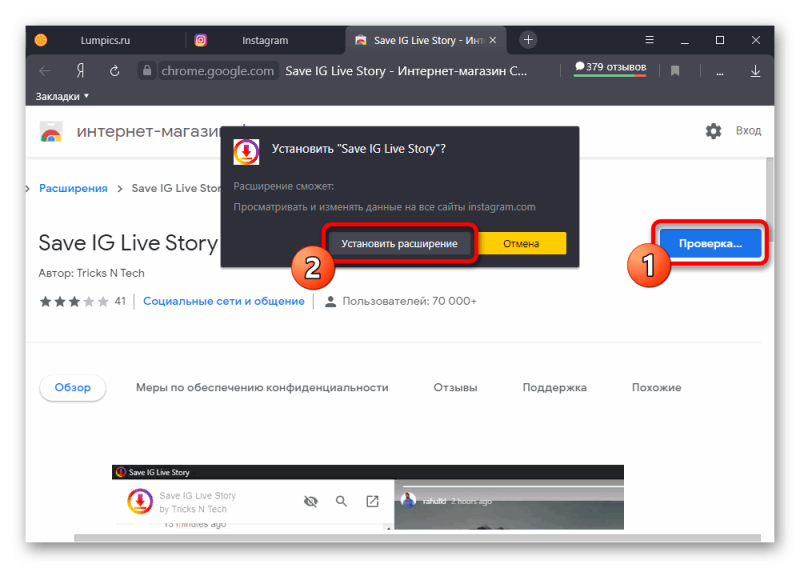
Task: Switch to the Instagram tab
Action: click(265, 40)
